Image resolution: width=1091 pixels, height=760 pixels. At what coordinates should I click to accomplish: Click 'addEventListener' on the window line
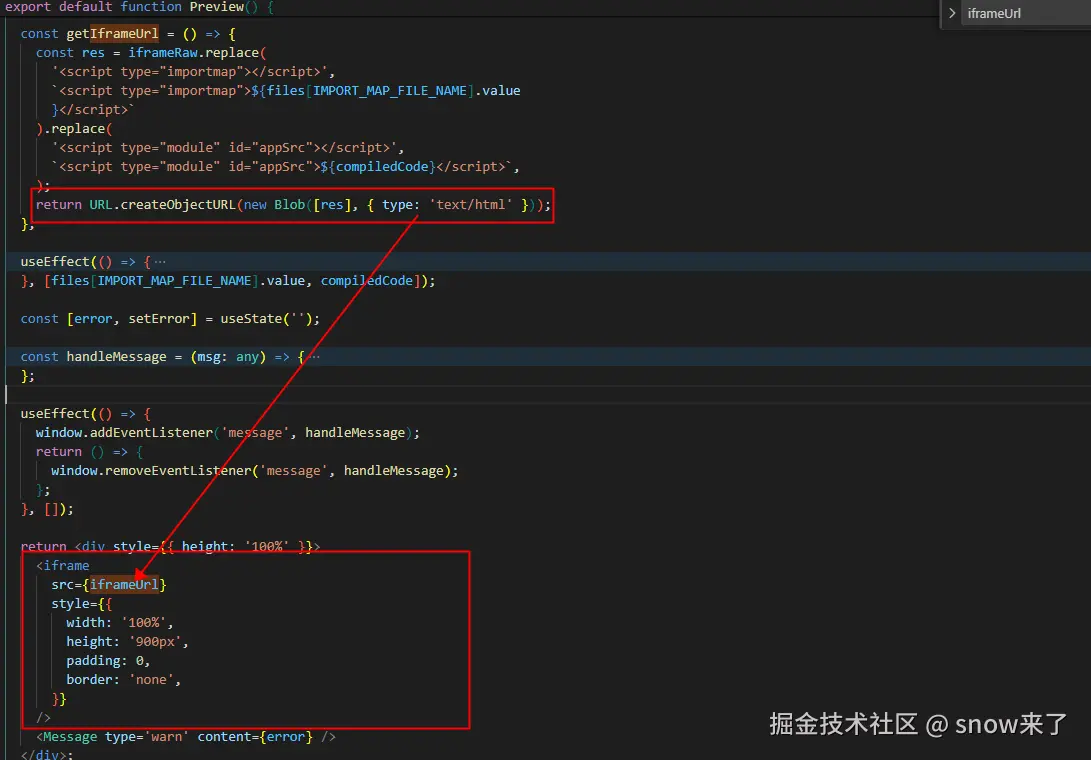coord(151,433)
